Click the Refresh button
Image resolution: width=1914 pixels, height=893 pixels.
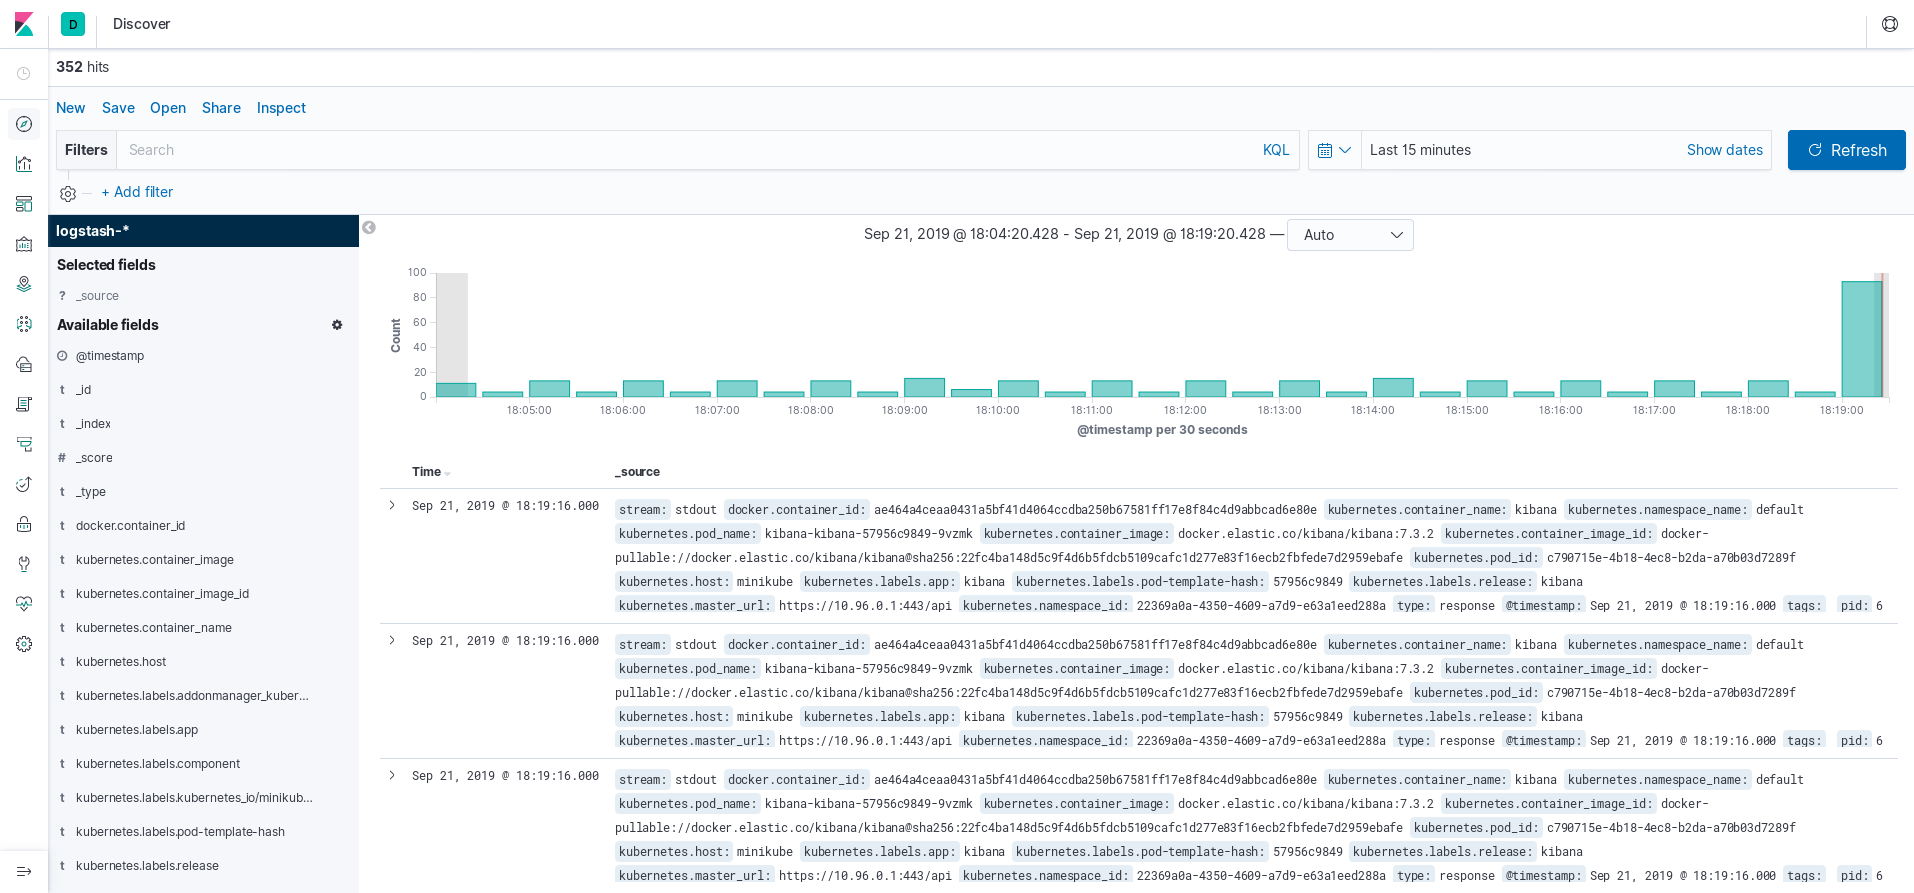1846,150
